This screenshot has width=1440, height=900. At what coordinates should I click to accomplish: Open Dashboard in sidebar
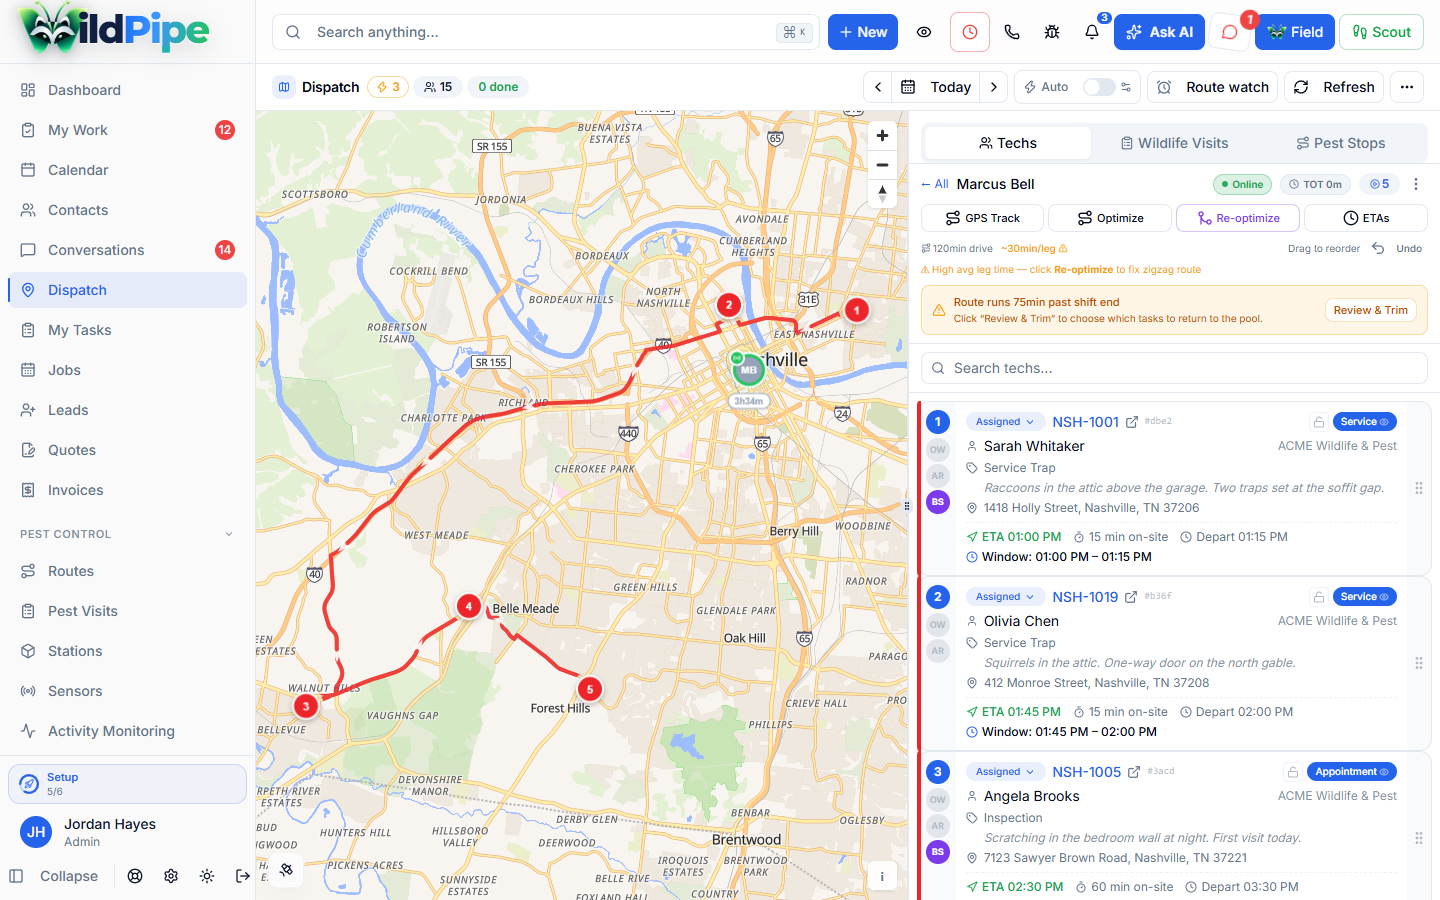[x=127, y=90]
